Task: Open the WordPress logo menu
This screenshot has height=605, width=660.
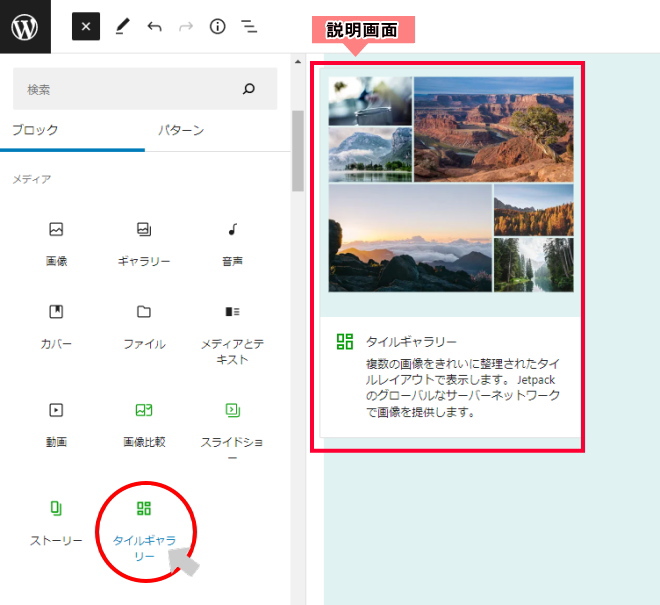Action: click(x=25, y=27)
